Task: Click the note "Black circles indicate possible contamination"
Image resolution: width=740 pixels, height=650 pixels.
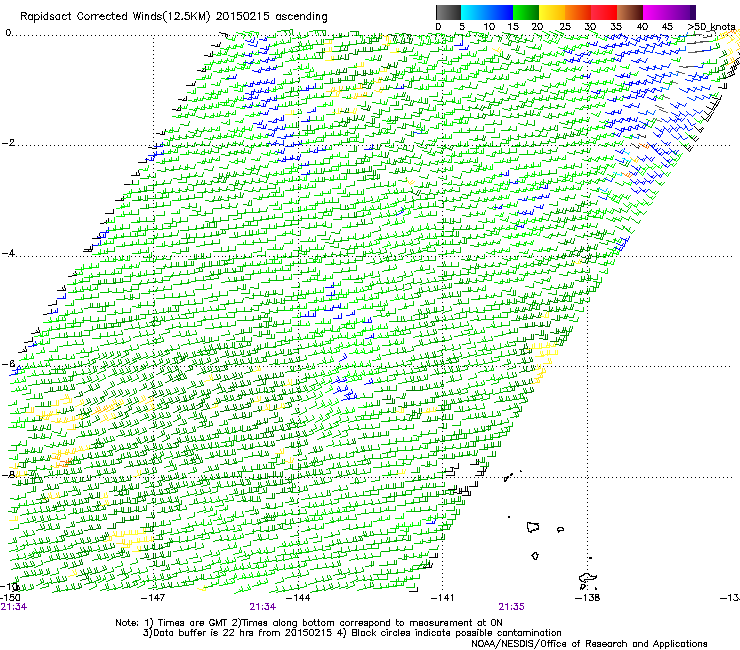Action: (456, 633)
